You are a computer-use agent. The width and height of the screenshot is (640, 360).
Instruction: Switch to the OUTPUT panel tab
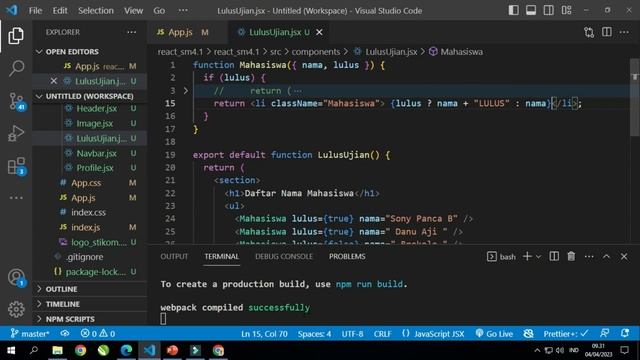pos(174,257)
